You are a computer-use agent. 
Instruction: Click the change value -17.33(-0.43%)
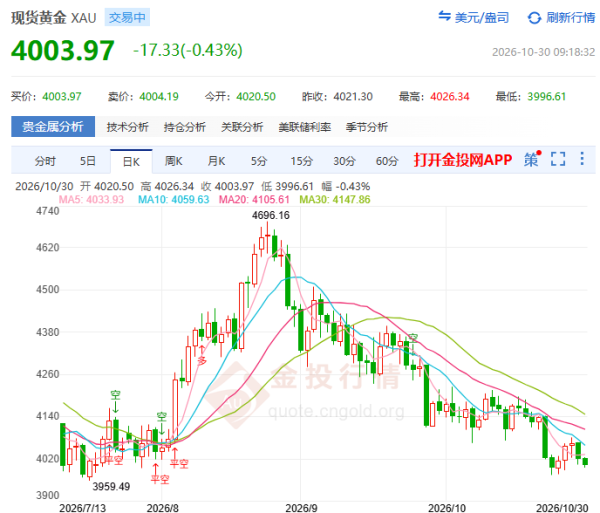tap(188, 50)
